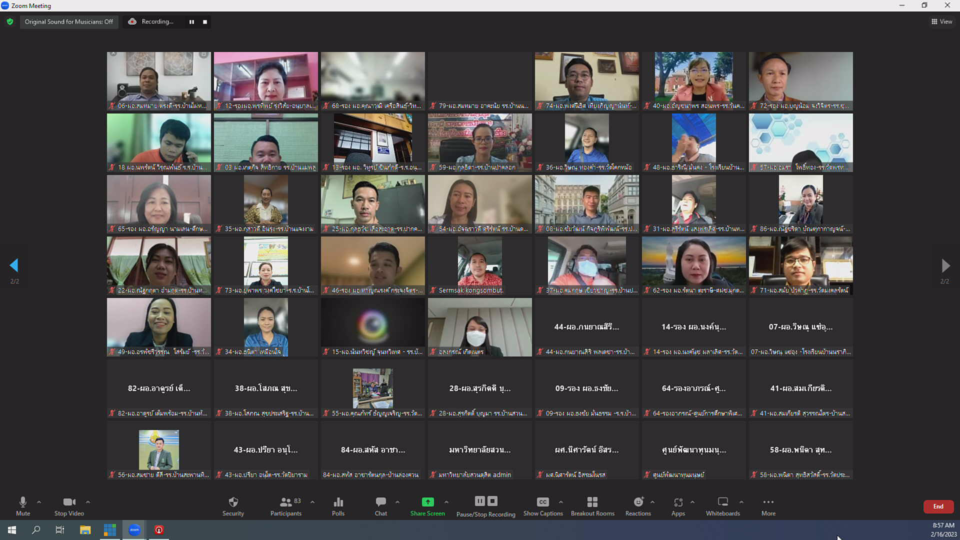Open the Polls button
Screen dimensions: 960x540
[338, 505]
